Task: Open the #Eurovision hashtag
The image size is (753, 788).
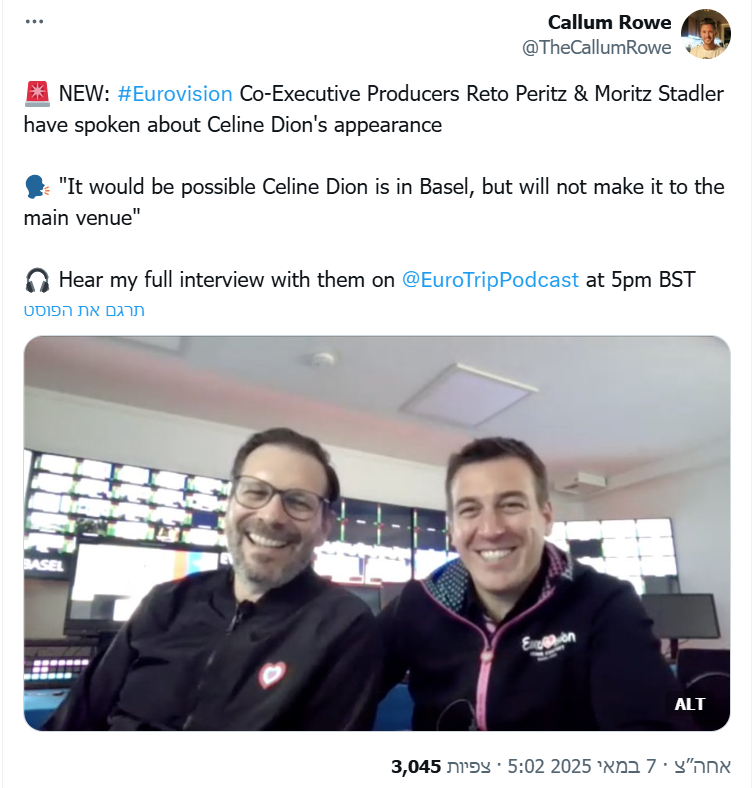Action: [175, 94]
